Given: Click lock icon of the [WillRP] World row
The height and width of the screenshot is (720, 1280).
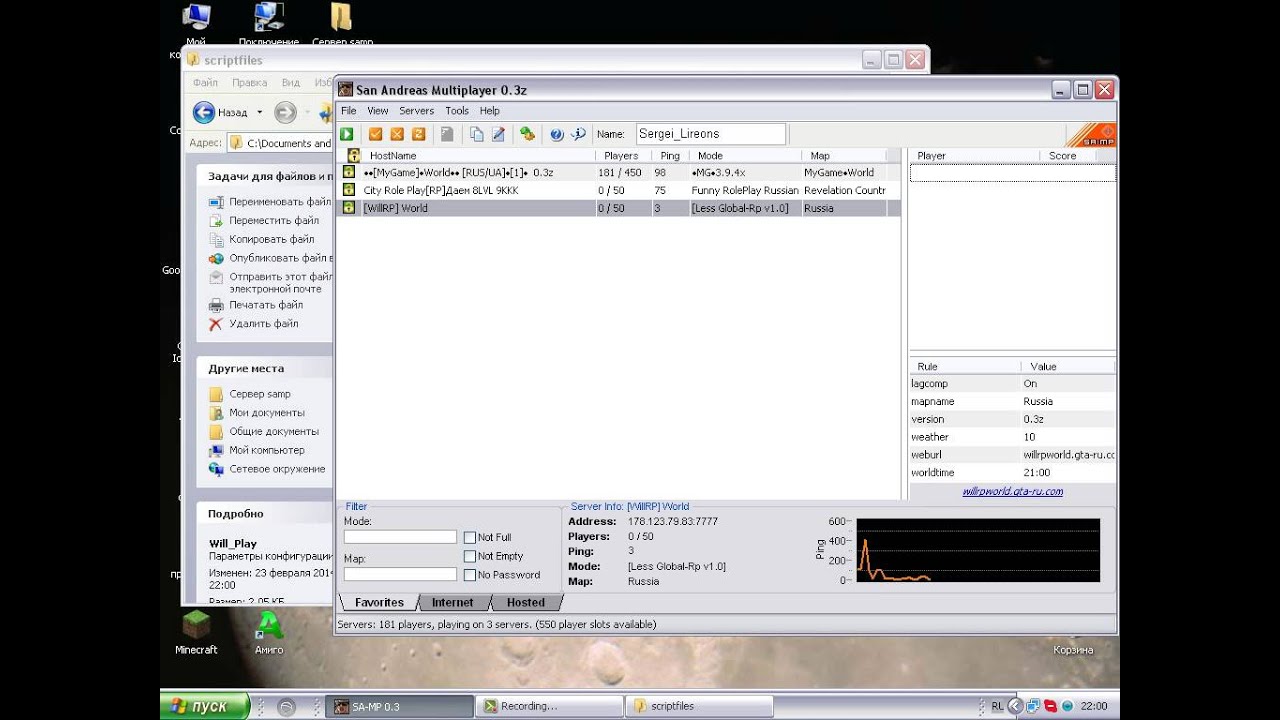Looking at the screenshot, I should [x=349, y=208].
